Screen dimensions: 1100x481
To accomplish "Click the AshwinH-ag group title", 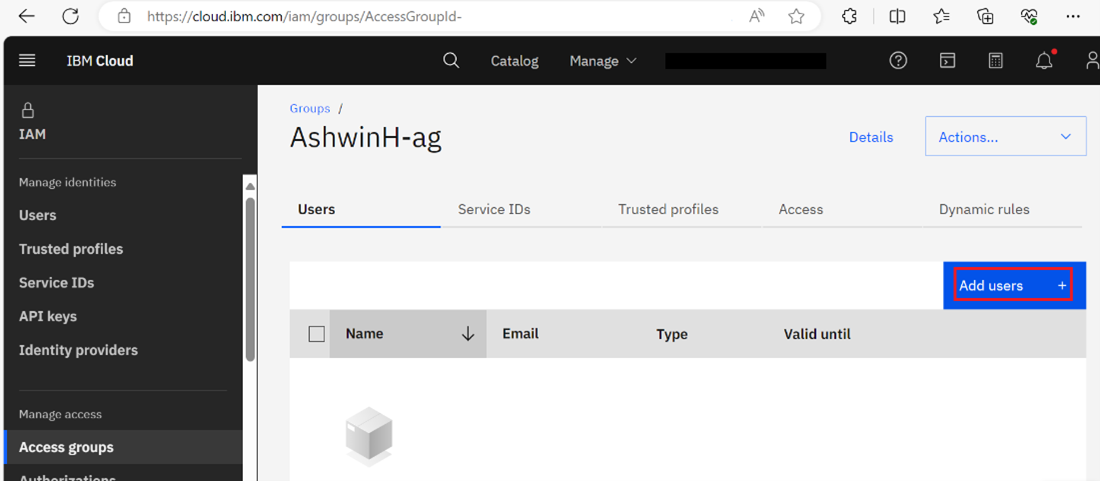I will pyautogui.click(x=365, y=139).
